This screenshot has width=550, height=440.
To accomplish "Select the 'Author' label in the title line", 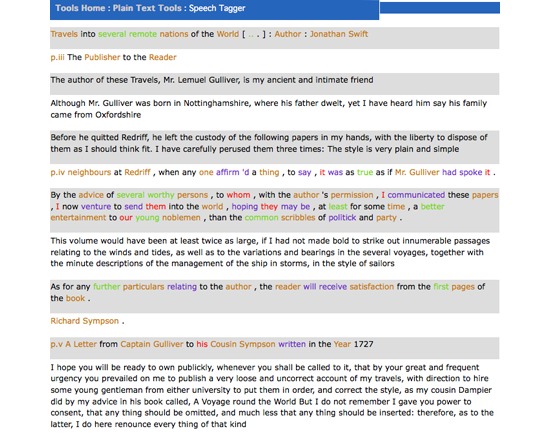I will (288, 34).
